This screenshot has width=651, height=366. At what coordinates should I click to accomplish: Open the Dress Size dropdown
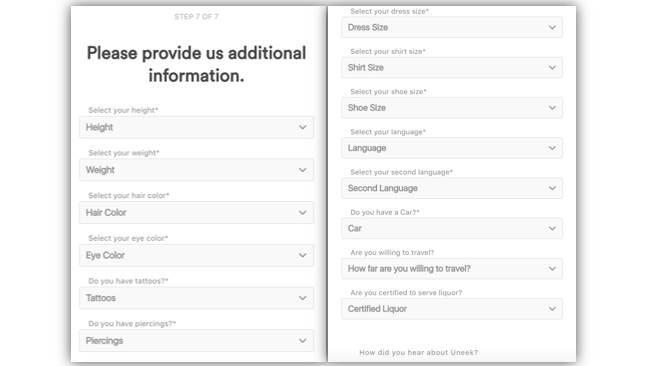click(x=452, y=27)
